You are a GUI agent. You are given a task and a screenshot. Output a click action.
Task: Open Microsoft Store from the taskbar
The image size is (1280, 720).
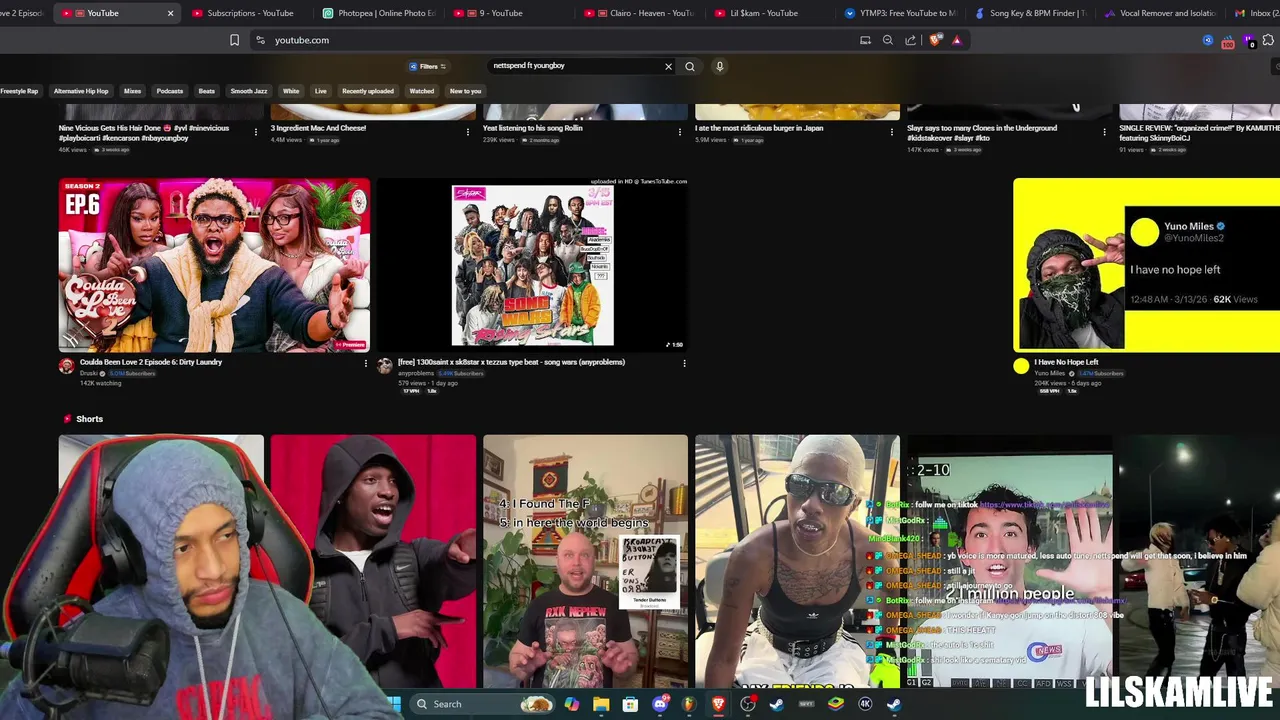(x=630, y=704)
